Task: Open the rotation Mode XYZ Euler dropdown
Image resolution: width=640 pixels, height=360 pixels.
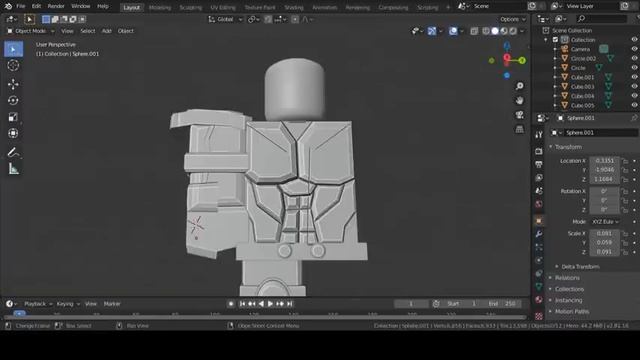Action: pyautogui.click(x=605, y=222)
